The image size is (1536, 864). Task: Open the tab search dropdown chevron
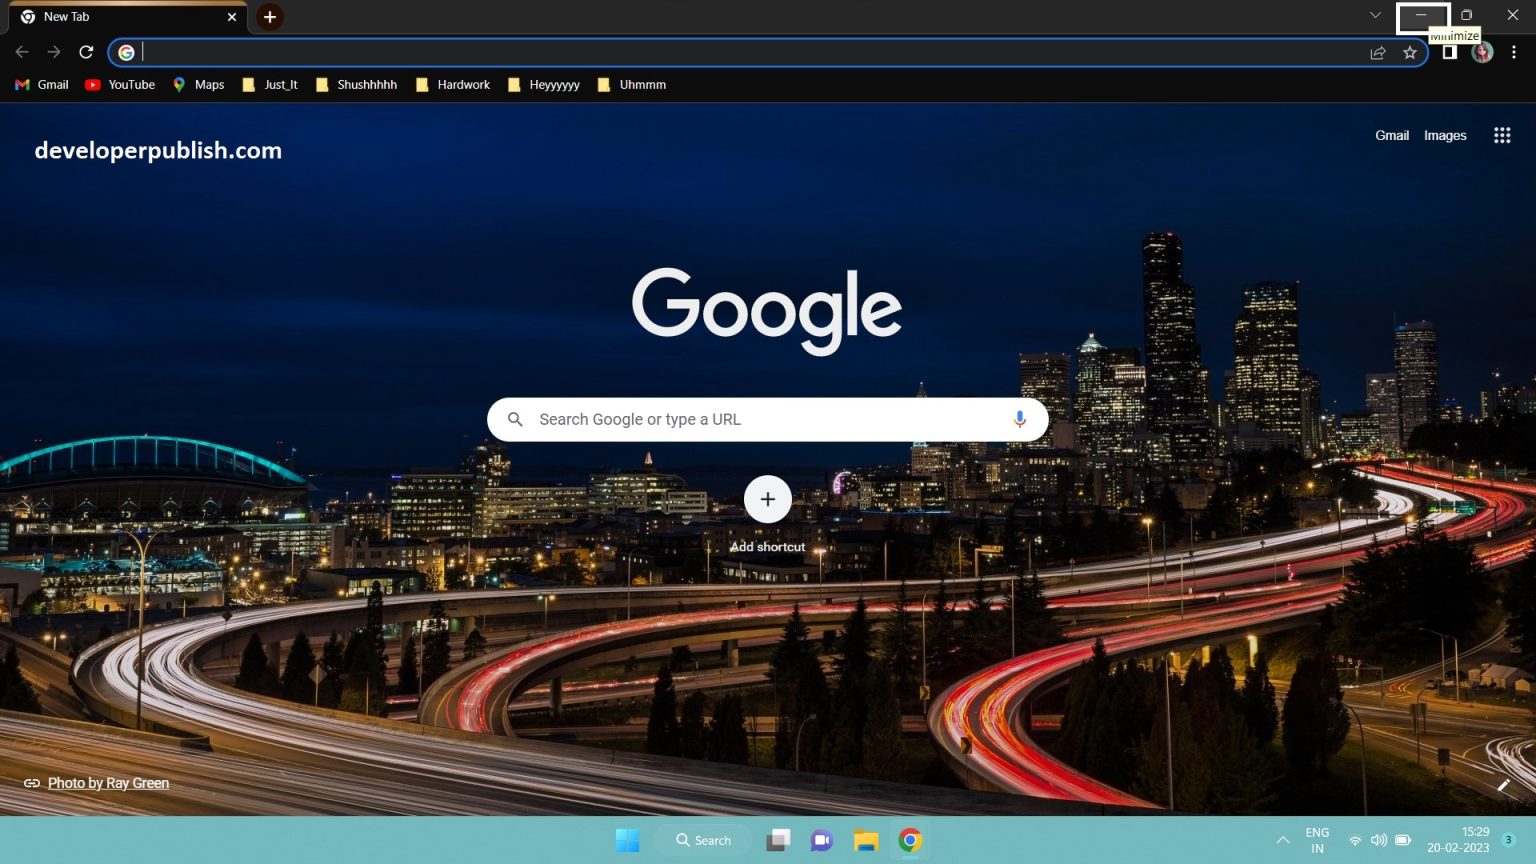click(1375, 16)
